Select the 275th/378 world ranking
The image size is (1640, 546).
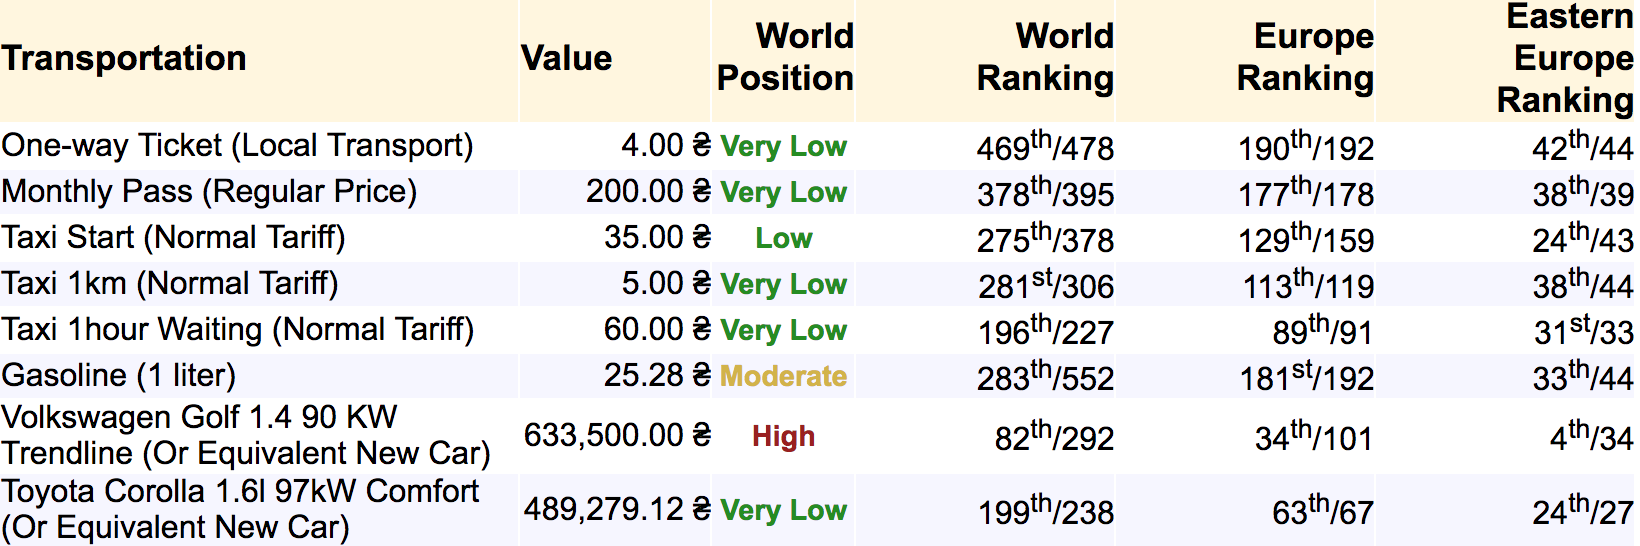(x=1045, y=239)
